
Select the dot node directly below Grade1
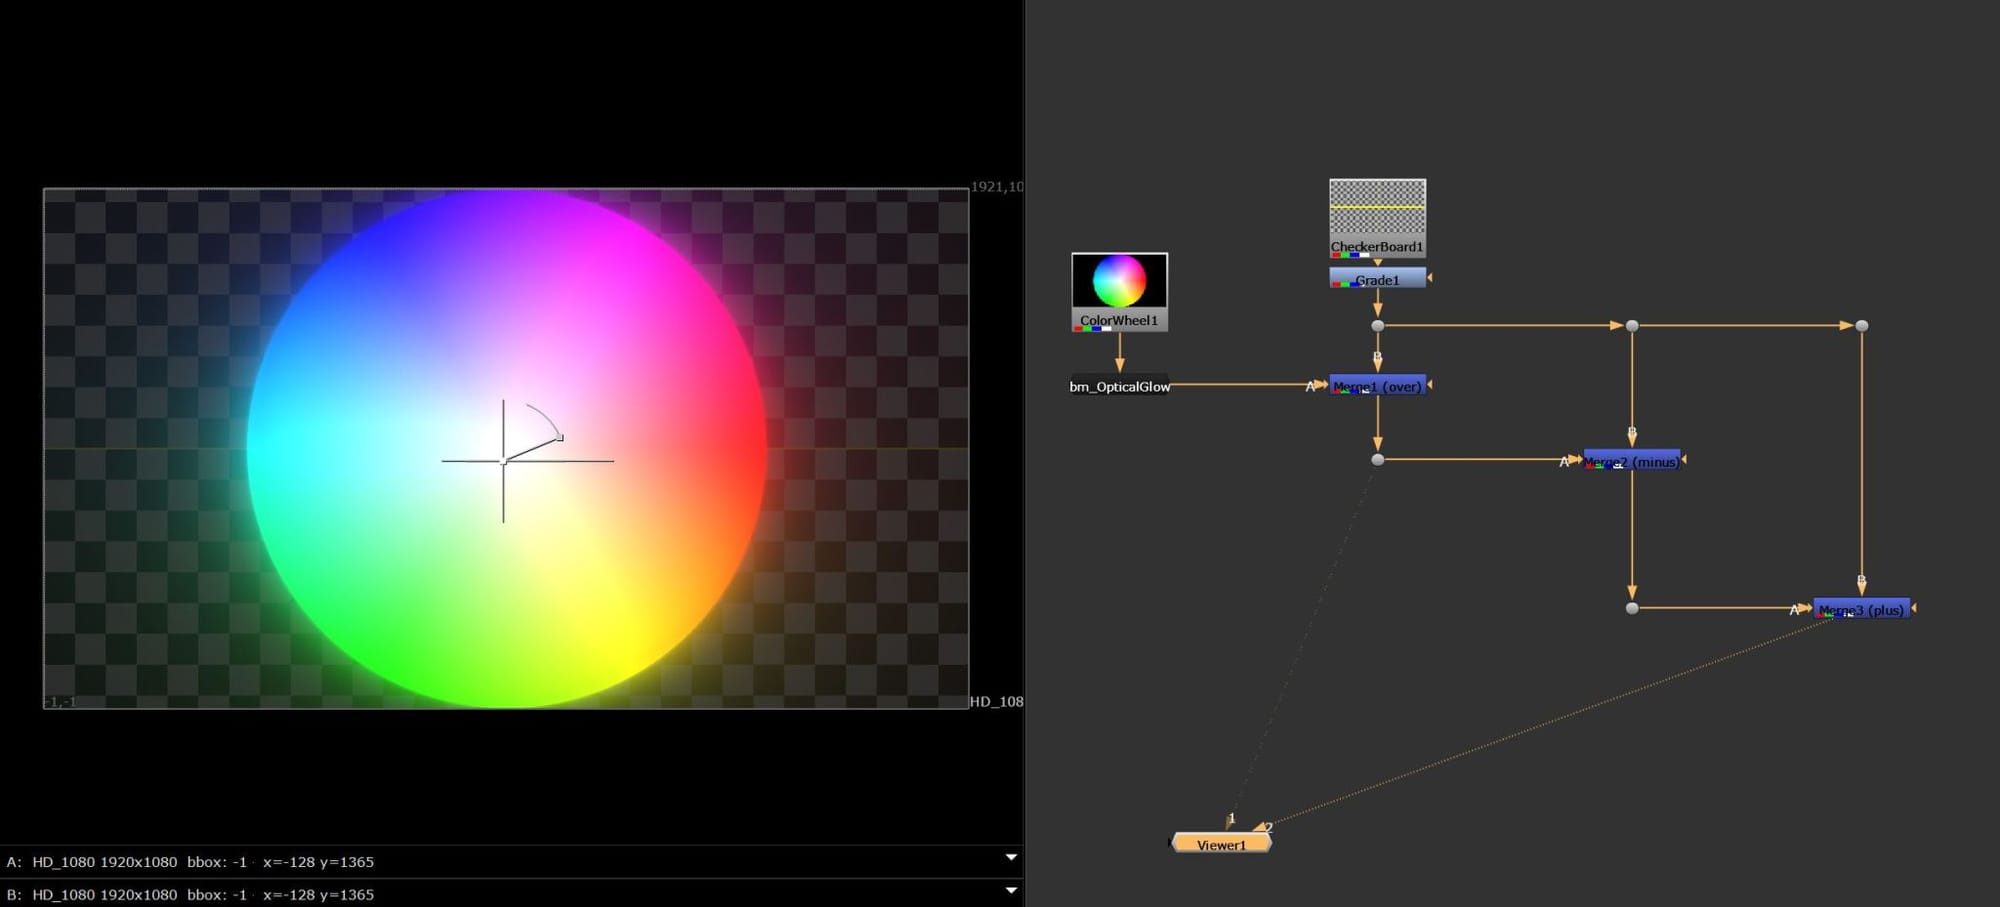(x=1377, y=326)
